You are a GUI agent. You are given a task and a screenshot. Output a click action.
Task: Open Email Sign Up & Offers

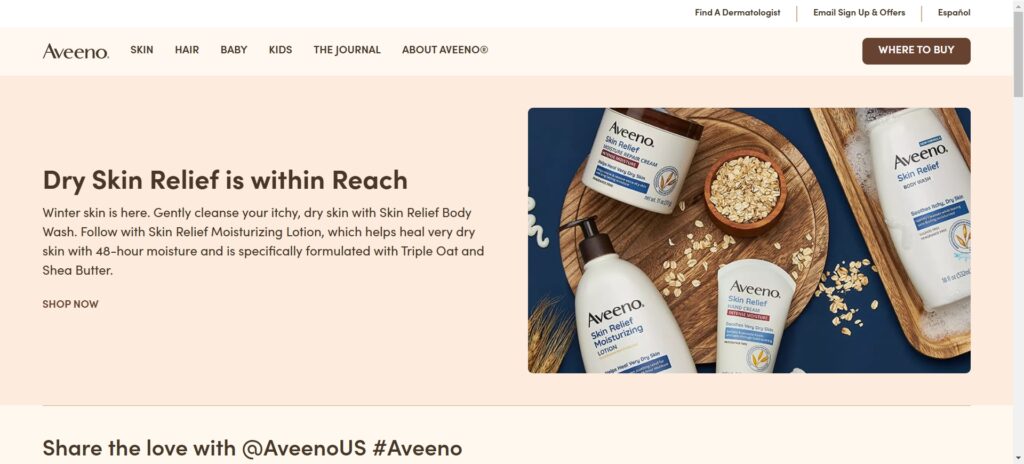click(x=859, y=12)
